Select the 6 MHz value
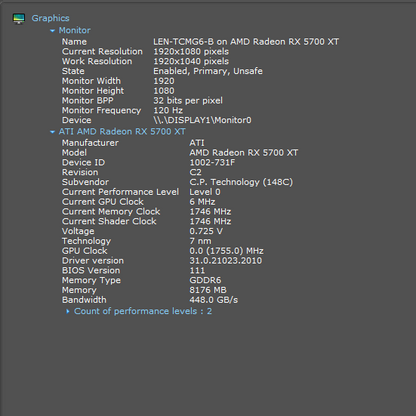Viewport: 416px width, 416px height. point(202,202)
